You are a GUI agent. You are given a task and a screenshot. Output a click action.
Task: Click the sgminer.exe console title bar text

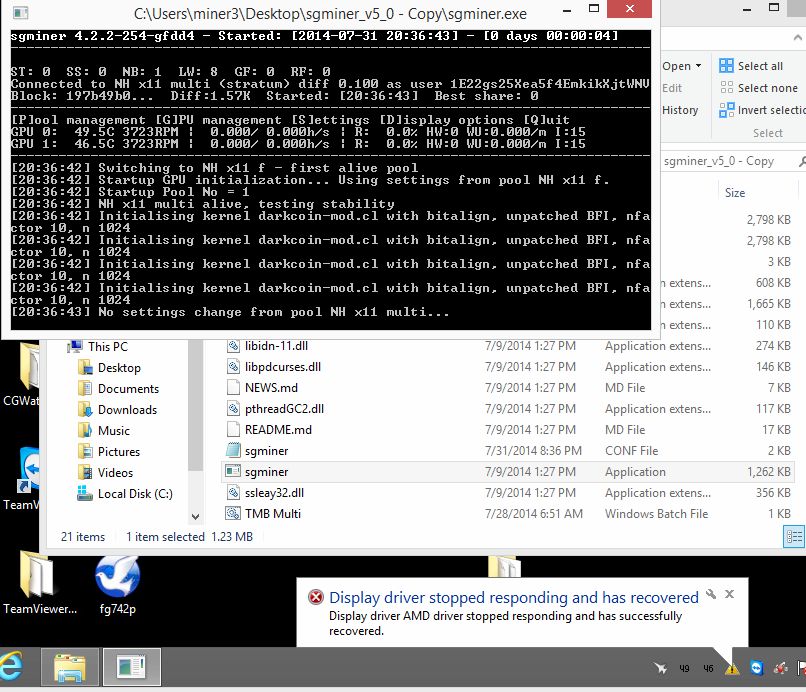pos(331,14)
